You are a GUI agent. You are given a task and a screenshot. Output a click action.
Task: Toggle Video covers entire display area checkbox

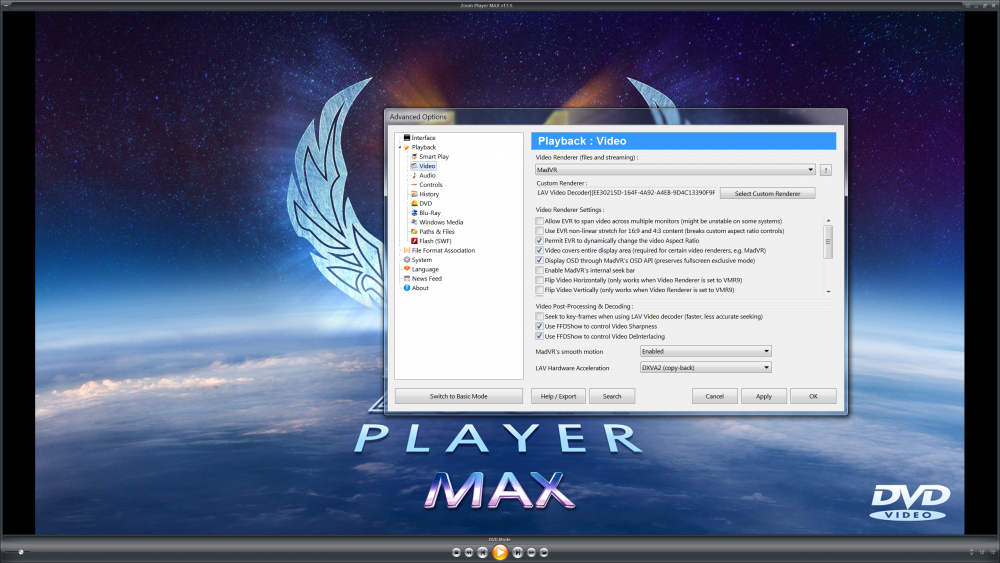coord(540,251)
